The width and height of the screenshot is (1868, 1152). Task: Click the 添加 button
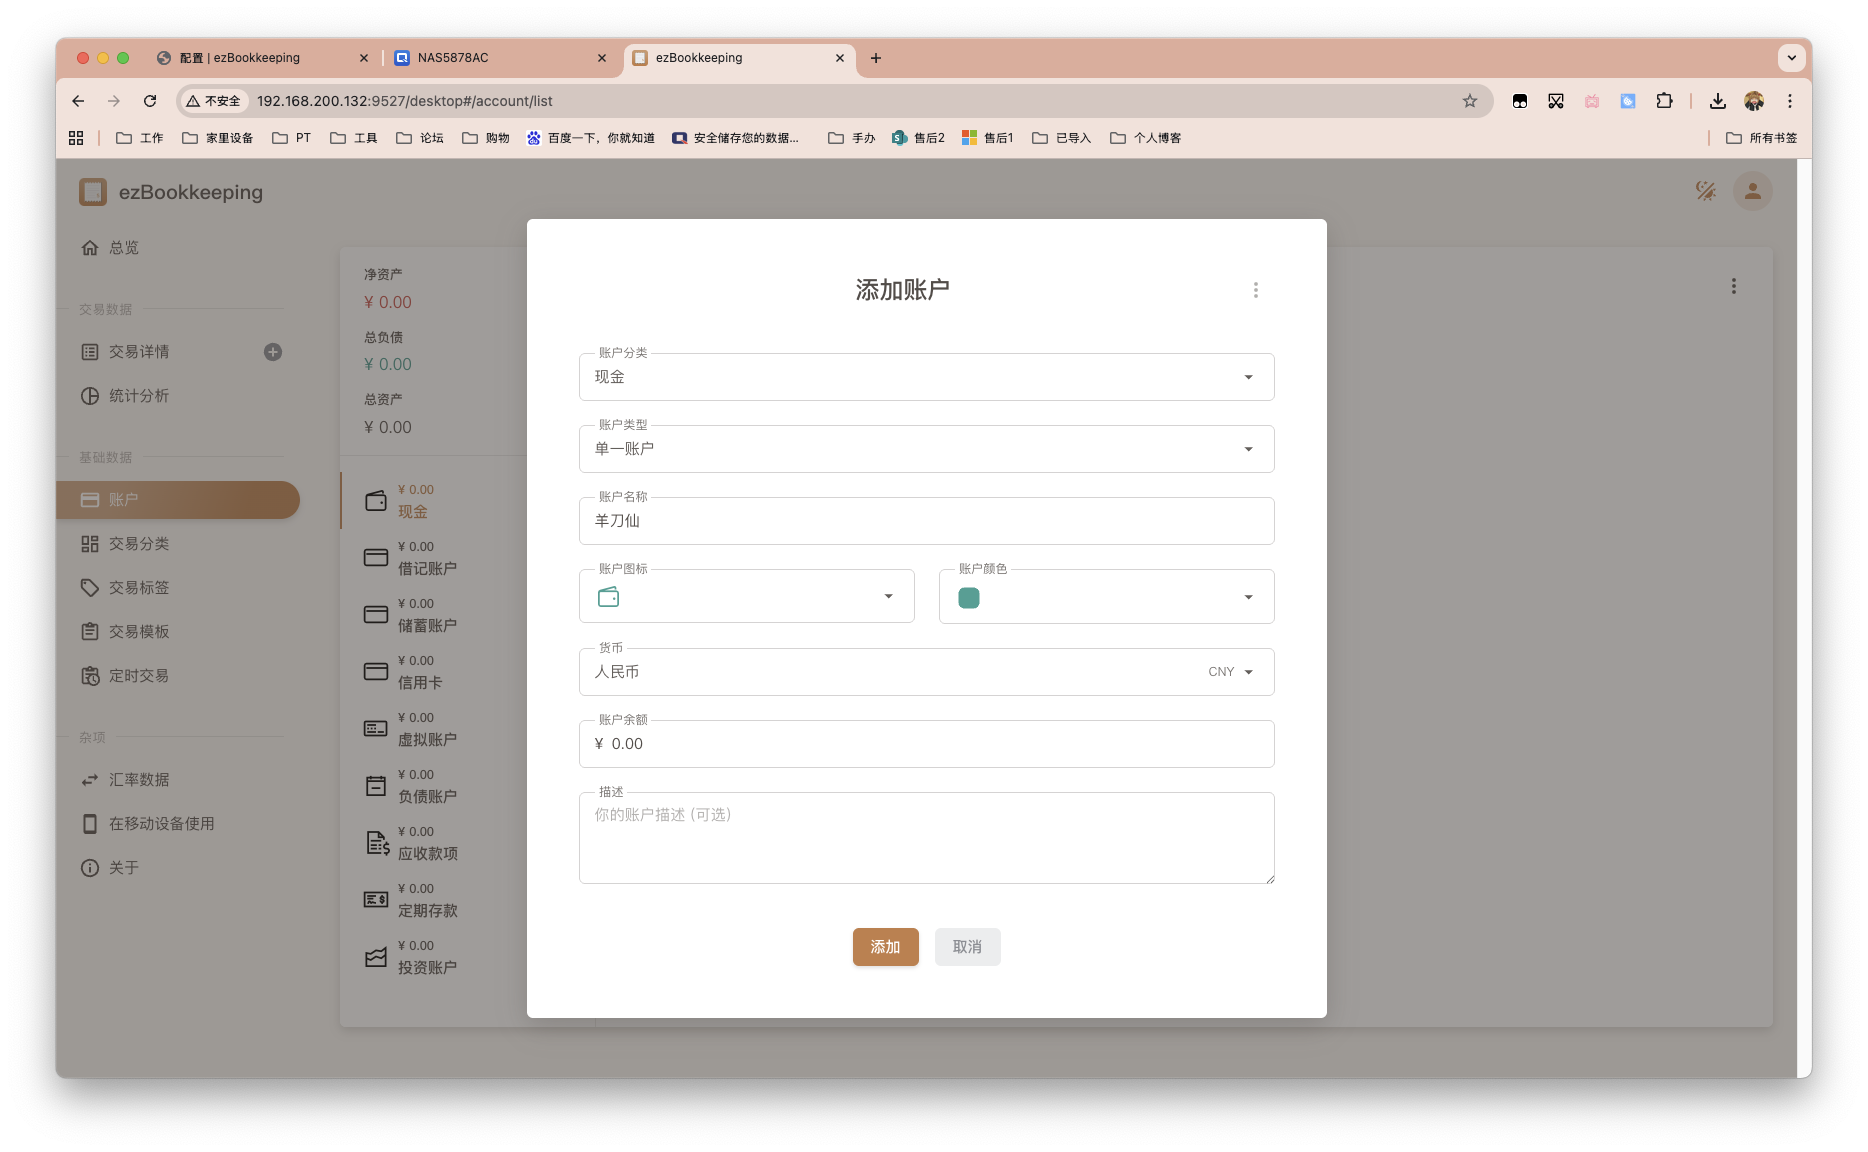pos(885,947)
